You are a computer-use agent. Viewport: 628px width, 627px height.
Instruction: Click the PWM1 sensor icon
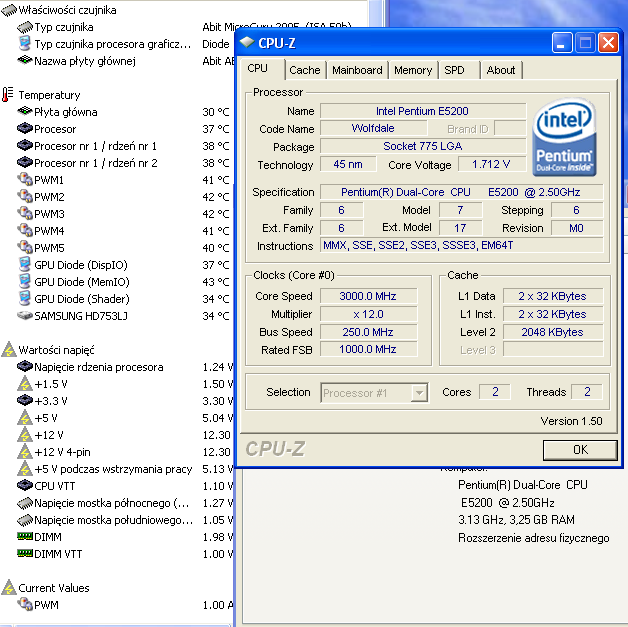click(25, 180)
